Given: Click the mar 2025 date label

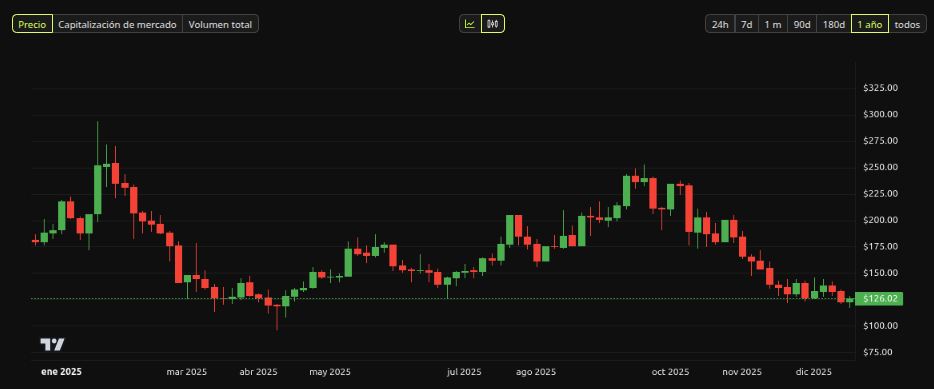Looking at the screenshot, I should pyautogui.click(x=187, y=372).
